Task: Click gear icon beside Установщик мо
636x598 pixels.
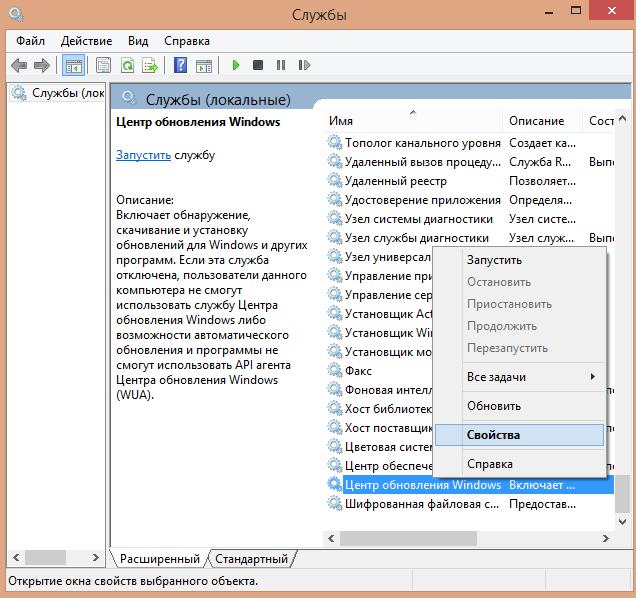Action: (335, 351)
